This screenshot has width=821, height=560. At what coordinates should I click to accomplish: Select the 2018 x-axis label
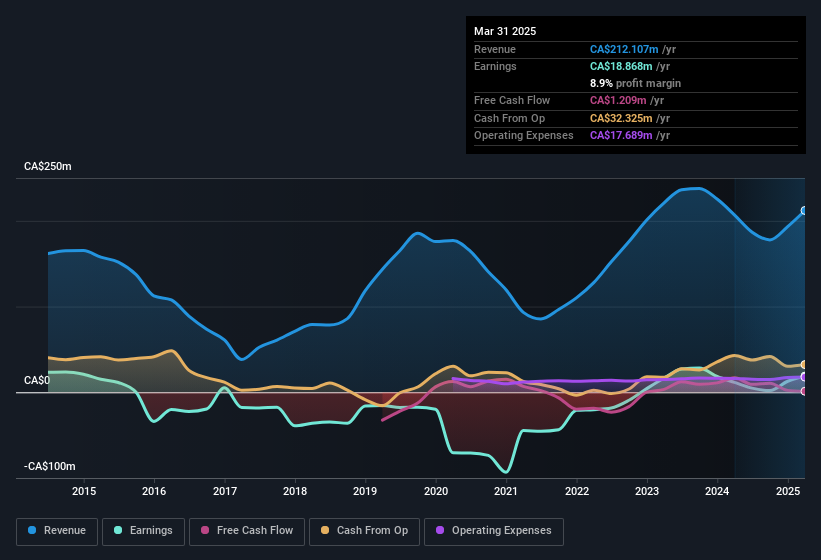[x=295, y=491]
